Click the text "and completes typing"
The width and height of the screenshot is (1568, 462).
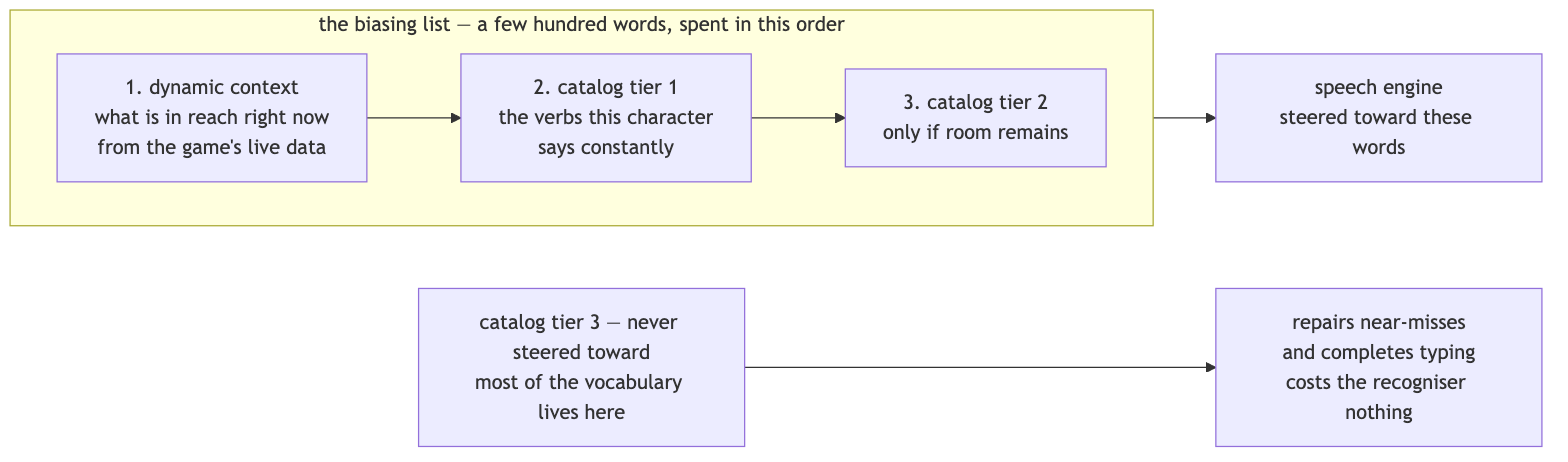pyautogui.click(x=1378, y=353)
